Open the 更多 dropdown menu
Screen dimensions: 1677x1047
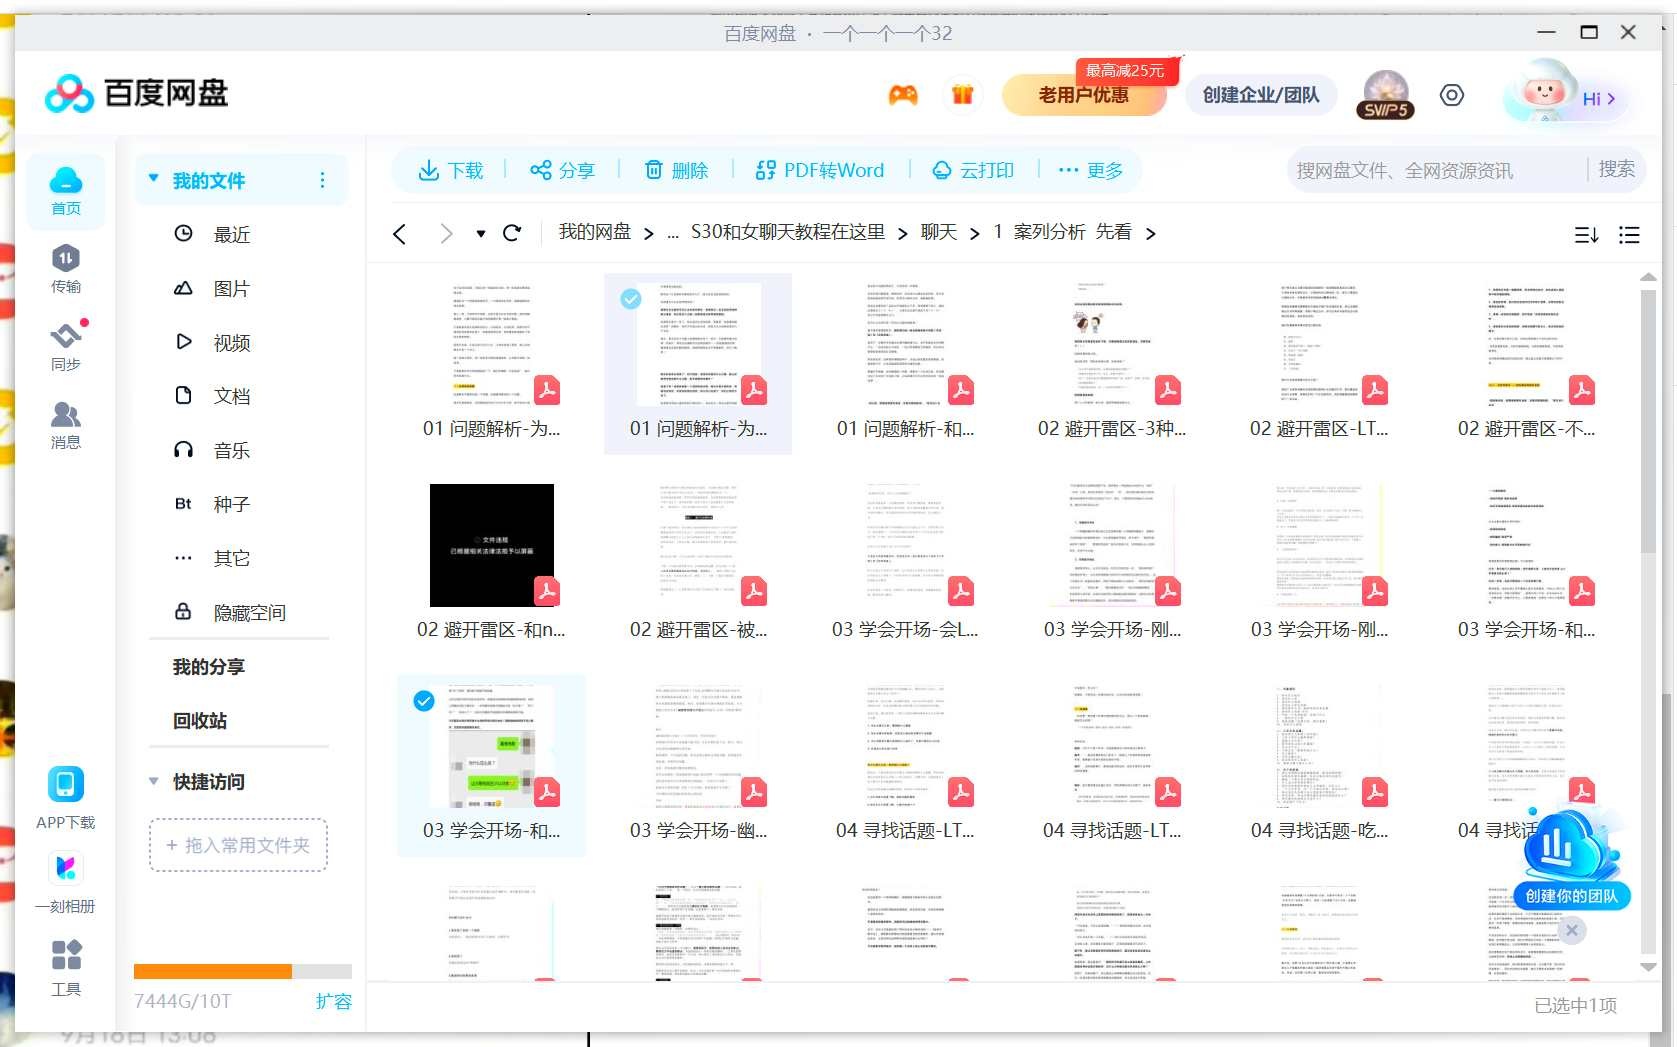coord(1091,170)
